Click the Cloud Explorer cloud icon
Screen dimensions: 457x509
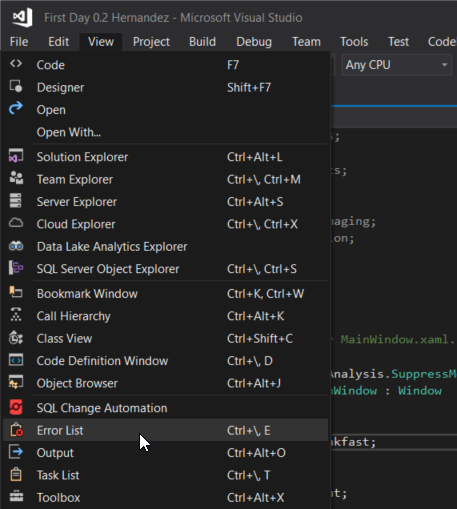16,223
